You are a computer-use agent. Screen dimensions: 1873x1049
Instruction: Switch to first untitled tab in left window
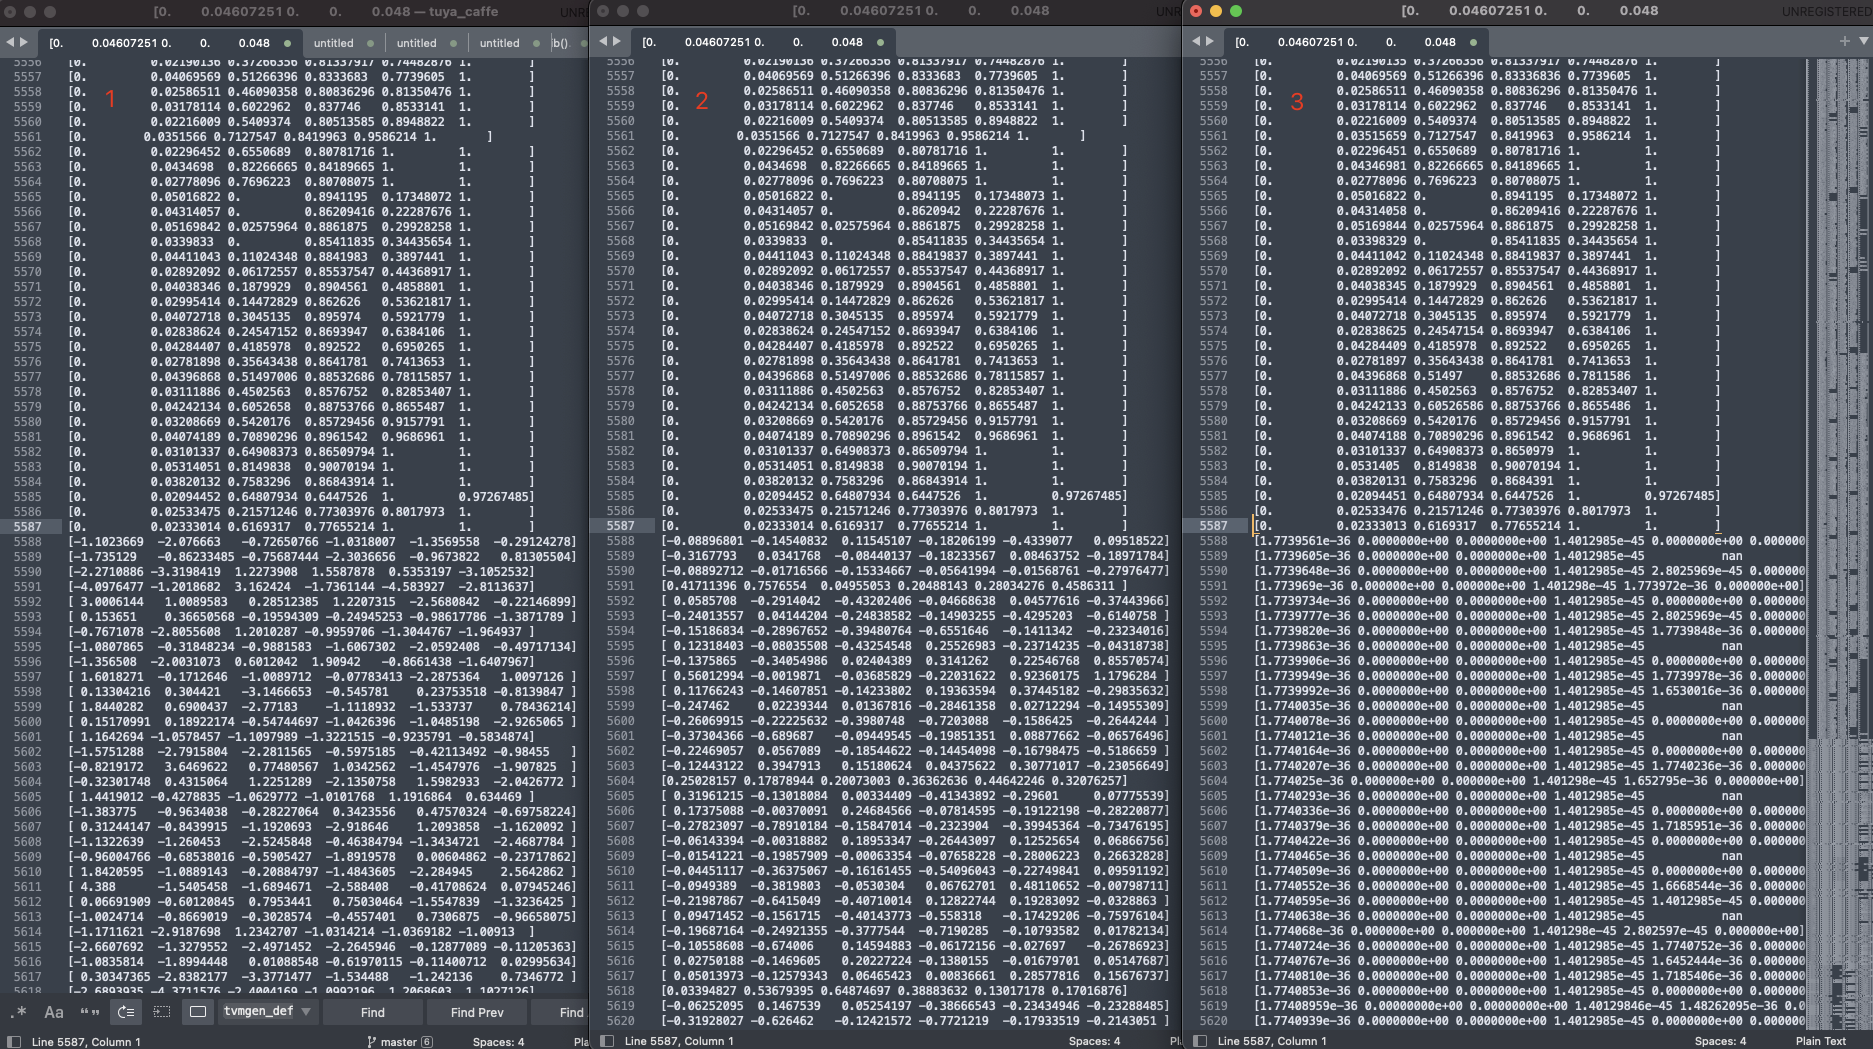[333, 43]
